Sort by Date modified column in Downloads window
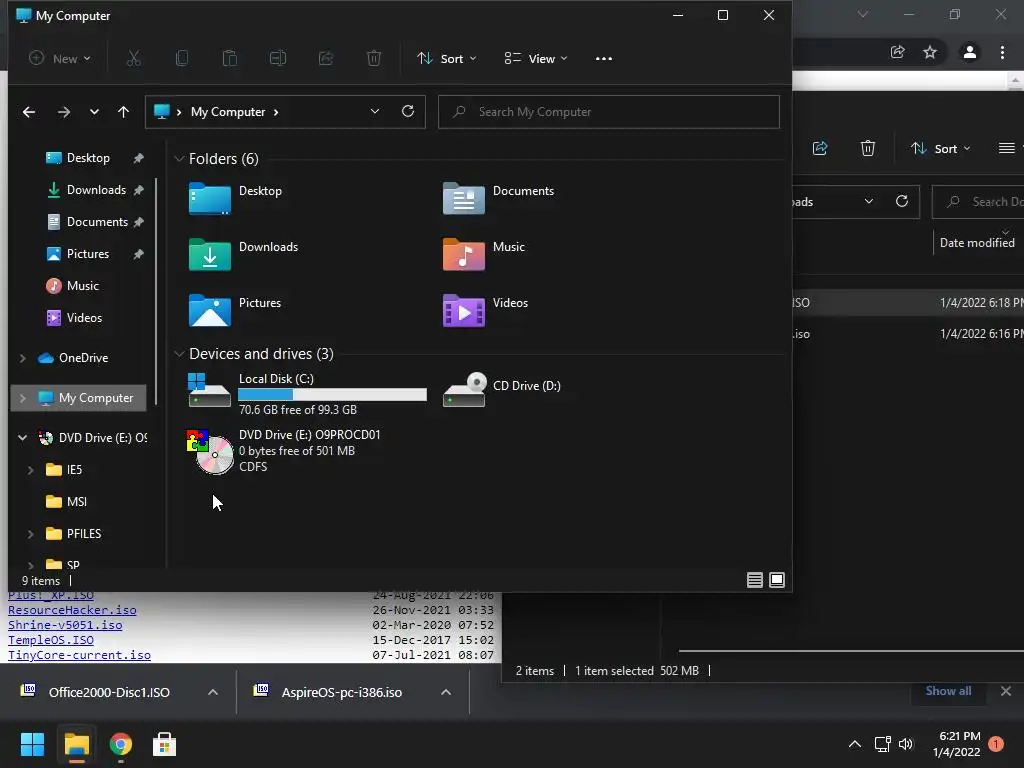This screenshot has width=1024, height=768. pyautogui.click(x=977, y=242)
